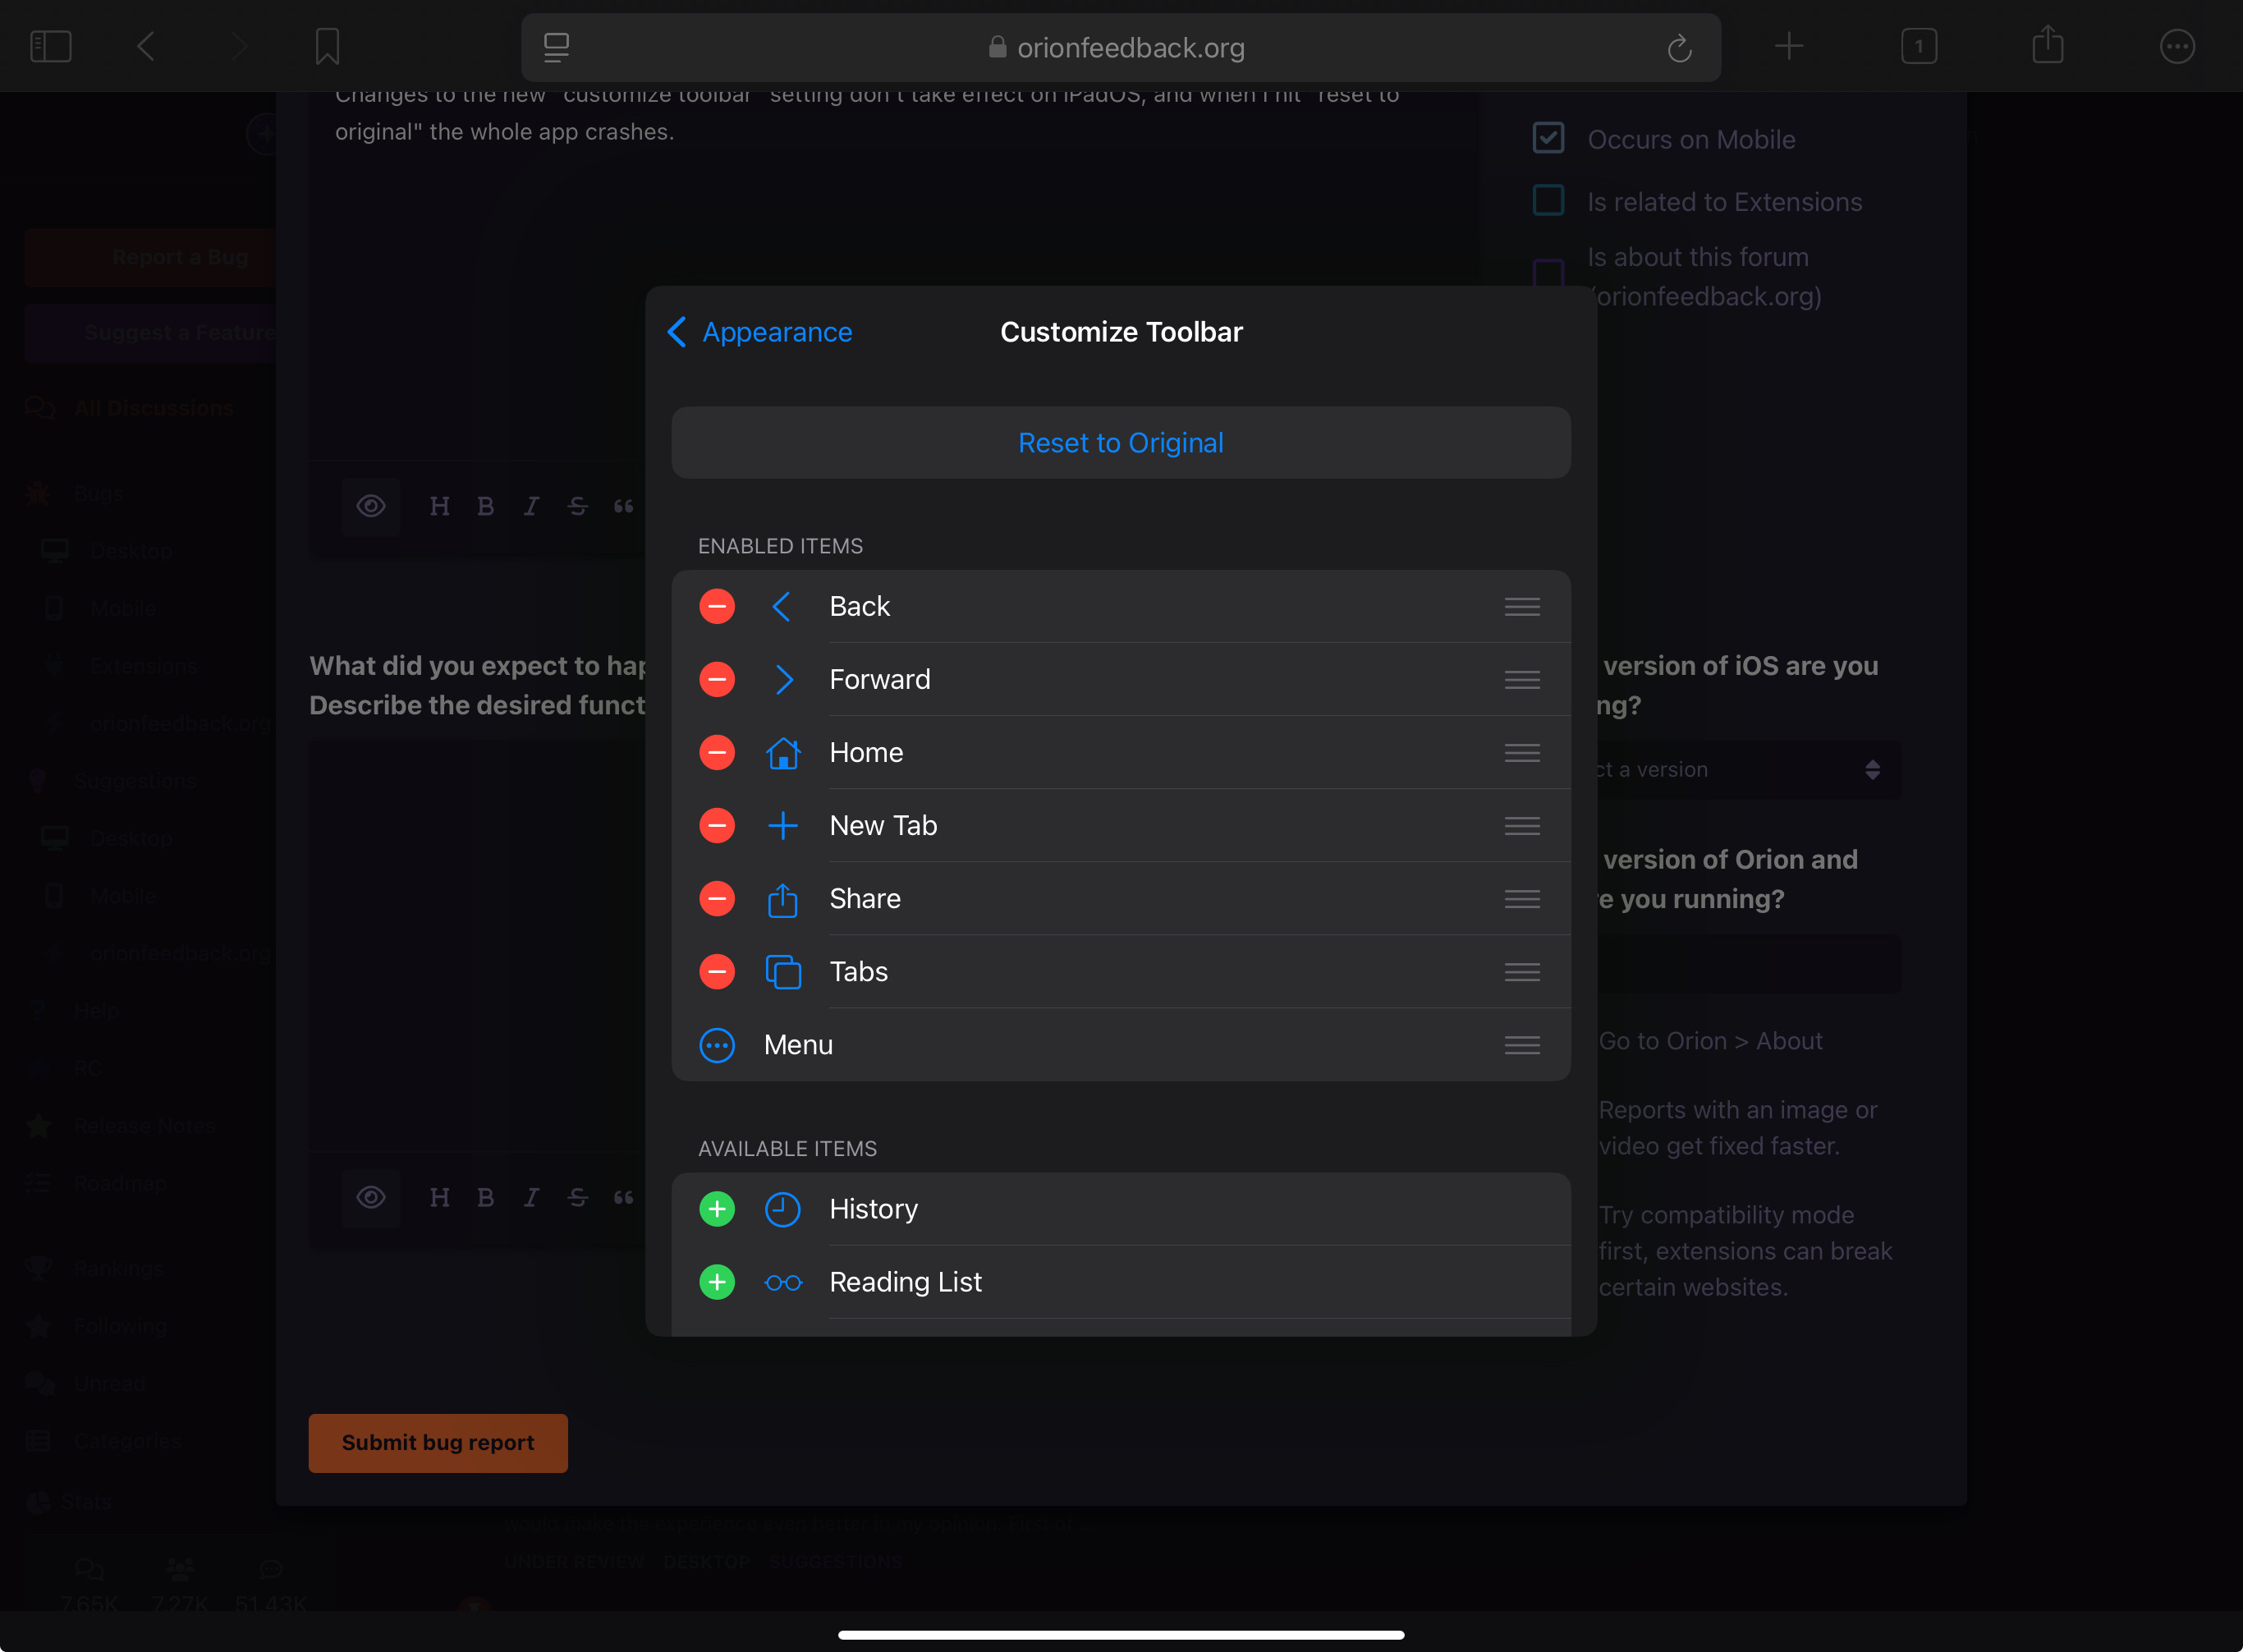This screenshot has width=2243, height=1652.
Task: Check Is related to Extensions box
Action: 1548,201
